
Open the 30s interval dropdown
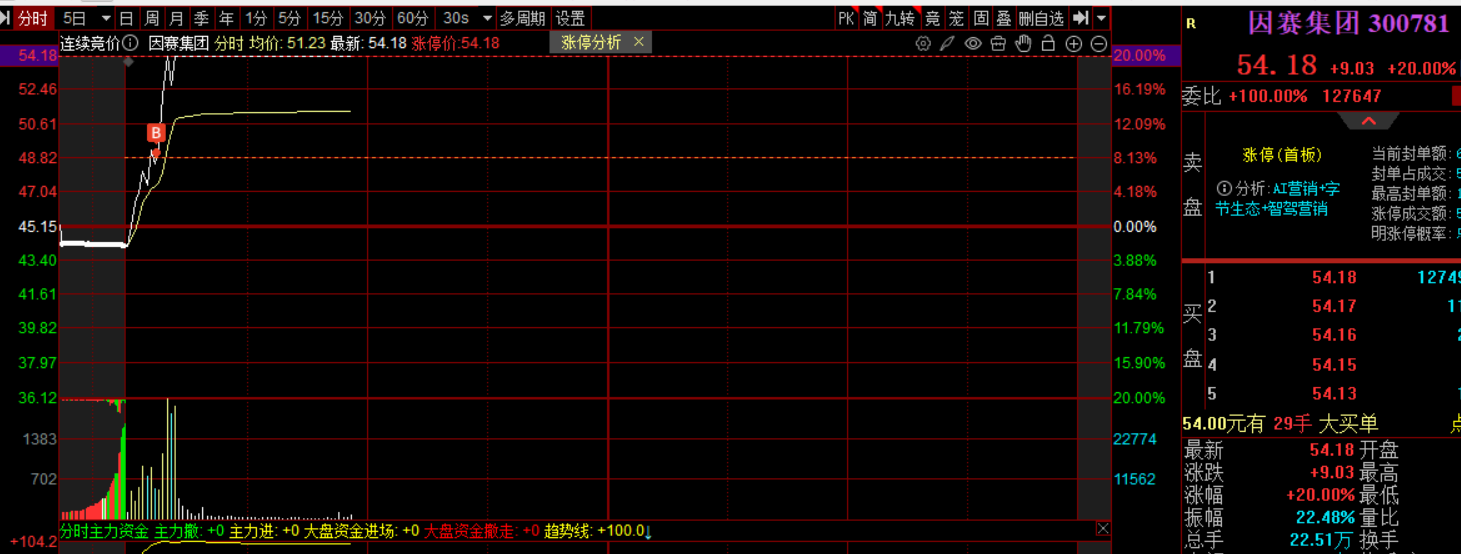click(487, 18)
